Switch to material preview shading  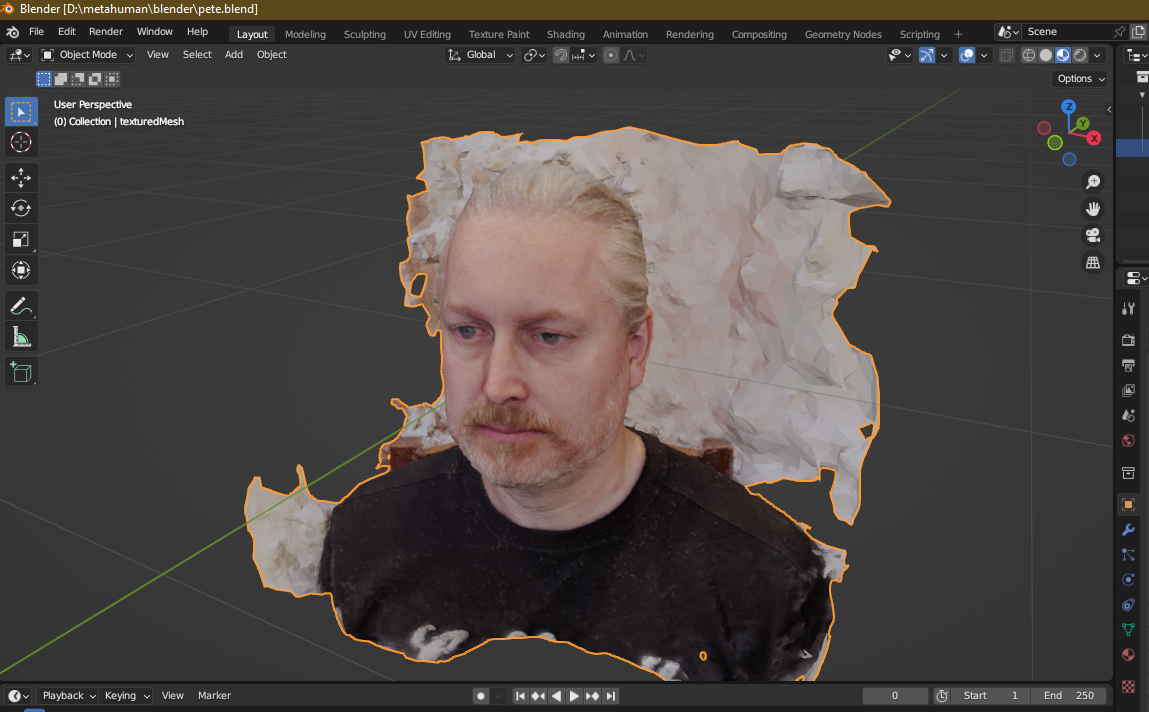[1063, 55]
